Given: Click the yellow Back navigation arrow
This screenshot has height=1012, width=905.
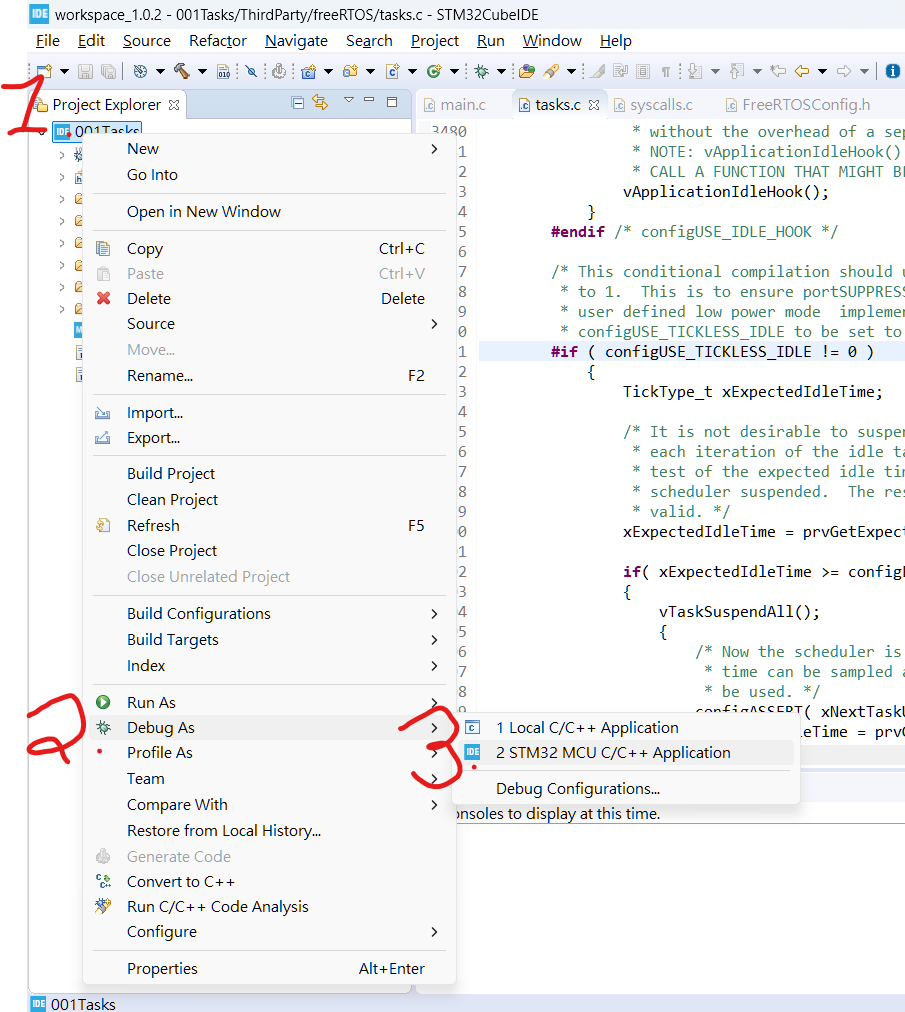Looking at the screenshot, I should pyautogui.click(x=802, y=71).
